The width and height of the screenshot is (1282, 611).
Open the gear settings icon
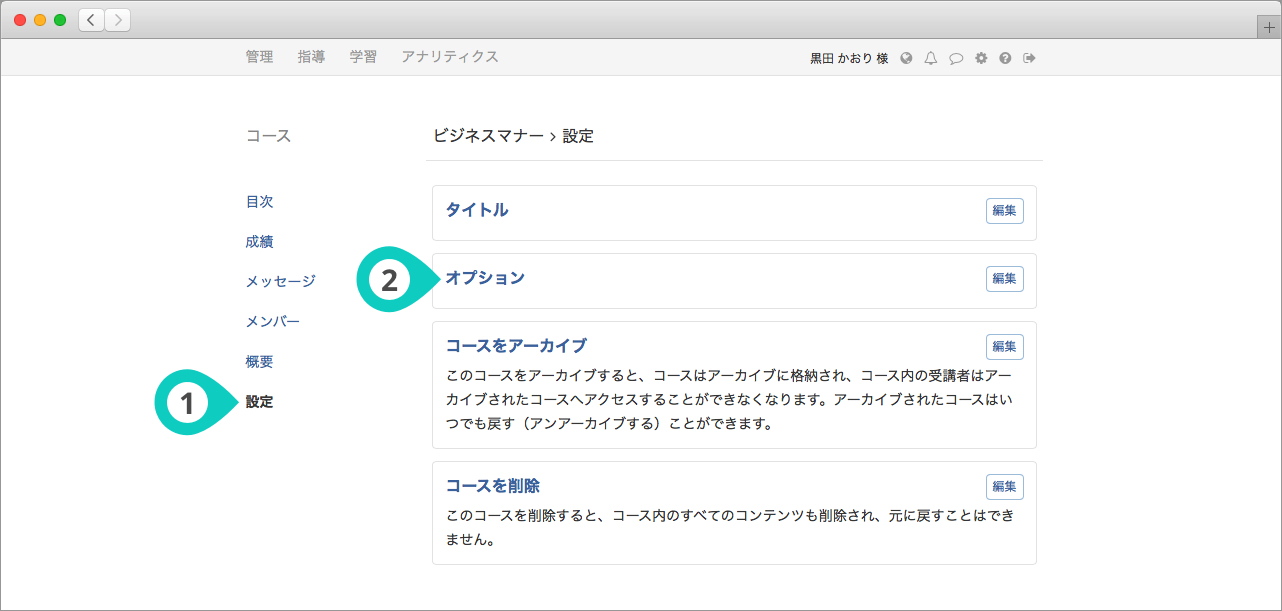(981, 58)
